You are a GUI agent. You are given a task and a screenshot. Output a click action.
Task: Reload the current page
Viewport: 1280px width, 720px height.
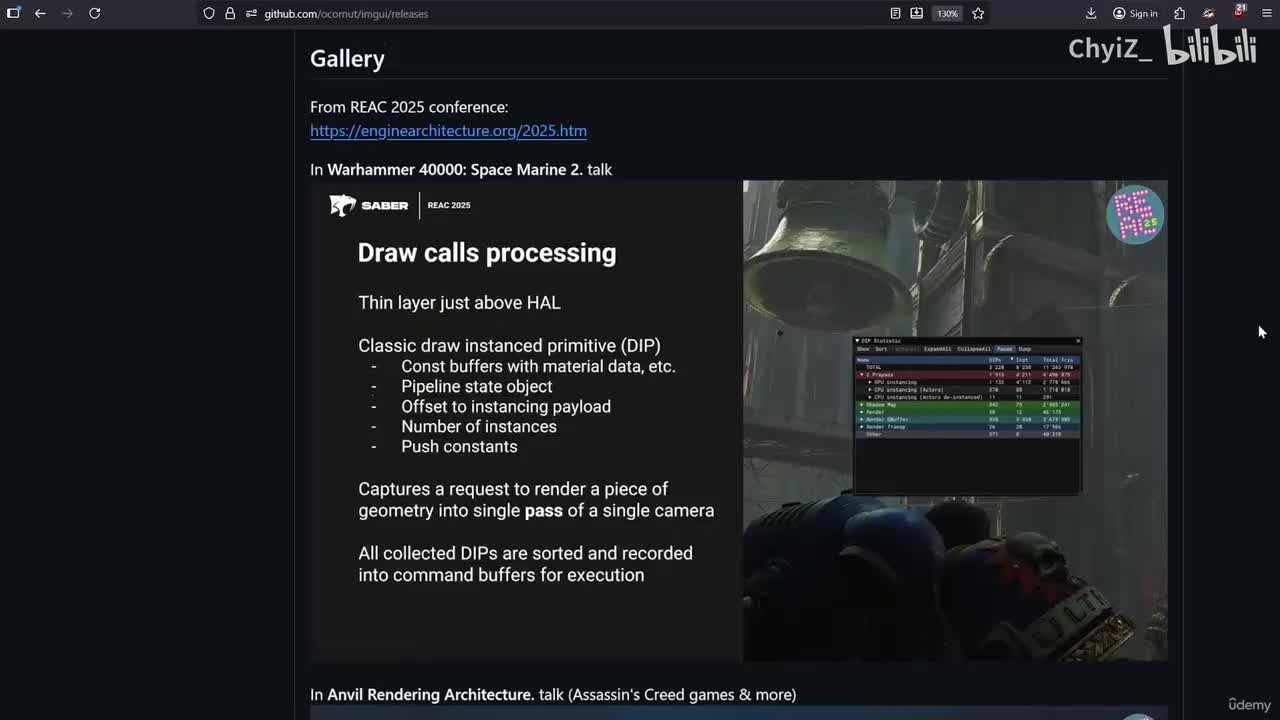tap(94, 13)
